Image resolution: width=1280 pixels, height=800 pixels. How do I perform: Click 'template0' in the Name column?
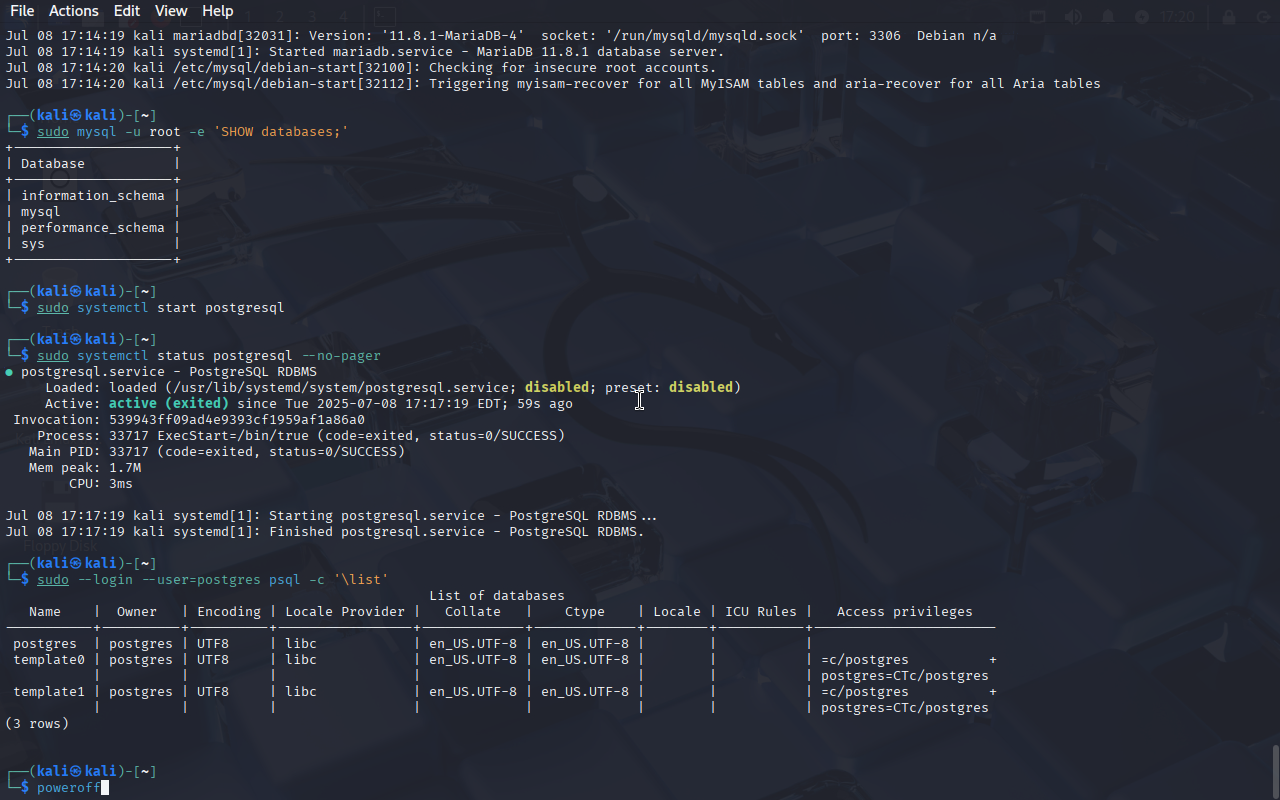49,660
